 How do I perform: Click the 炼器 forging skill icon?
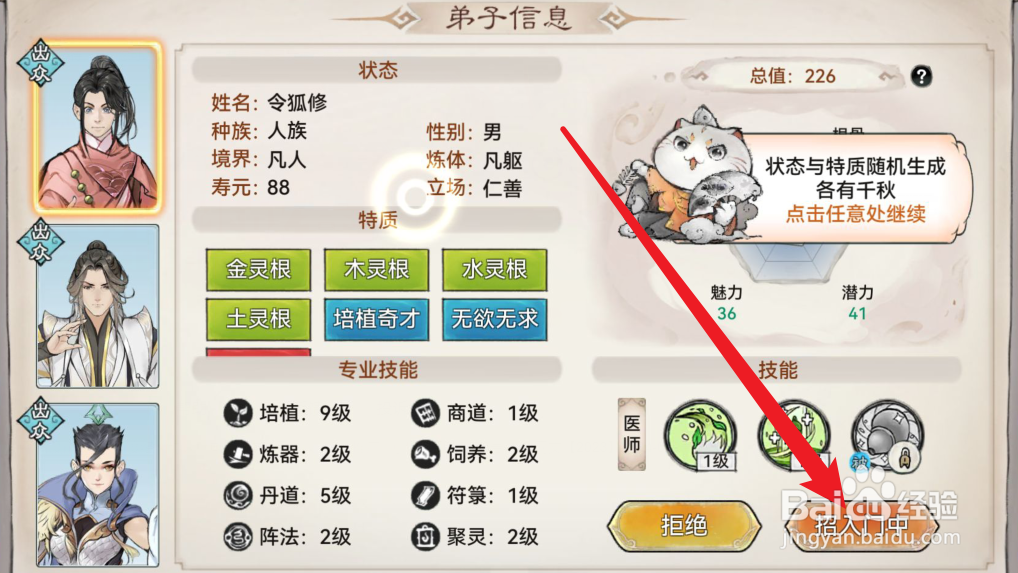238,454
